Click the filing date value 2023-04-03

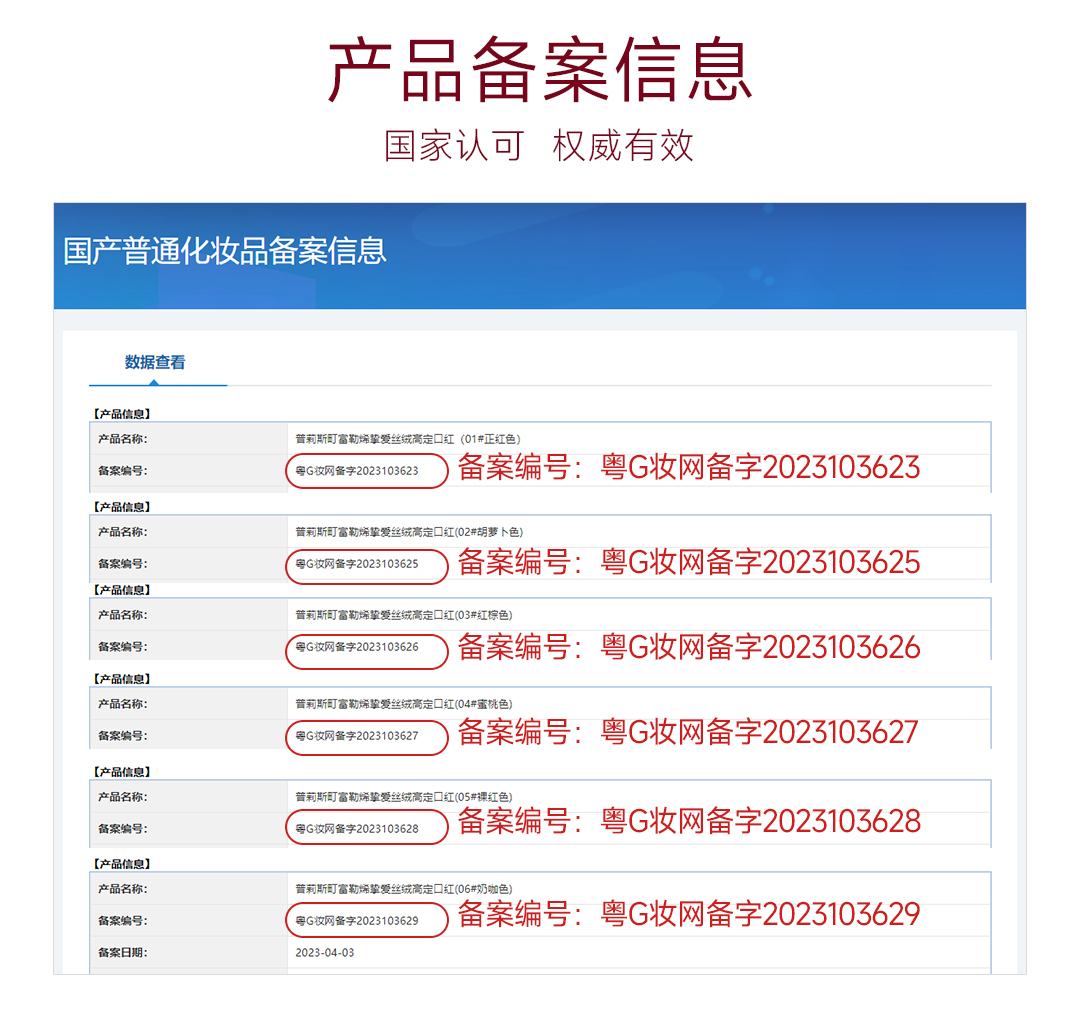click(325, 952)
